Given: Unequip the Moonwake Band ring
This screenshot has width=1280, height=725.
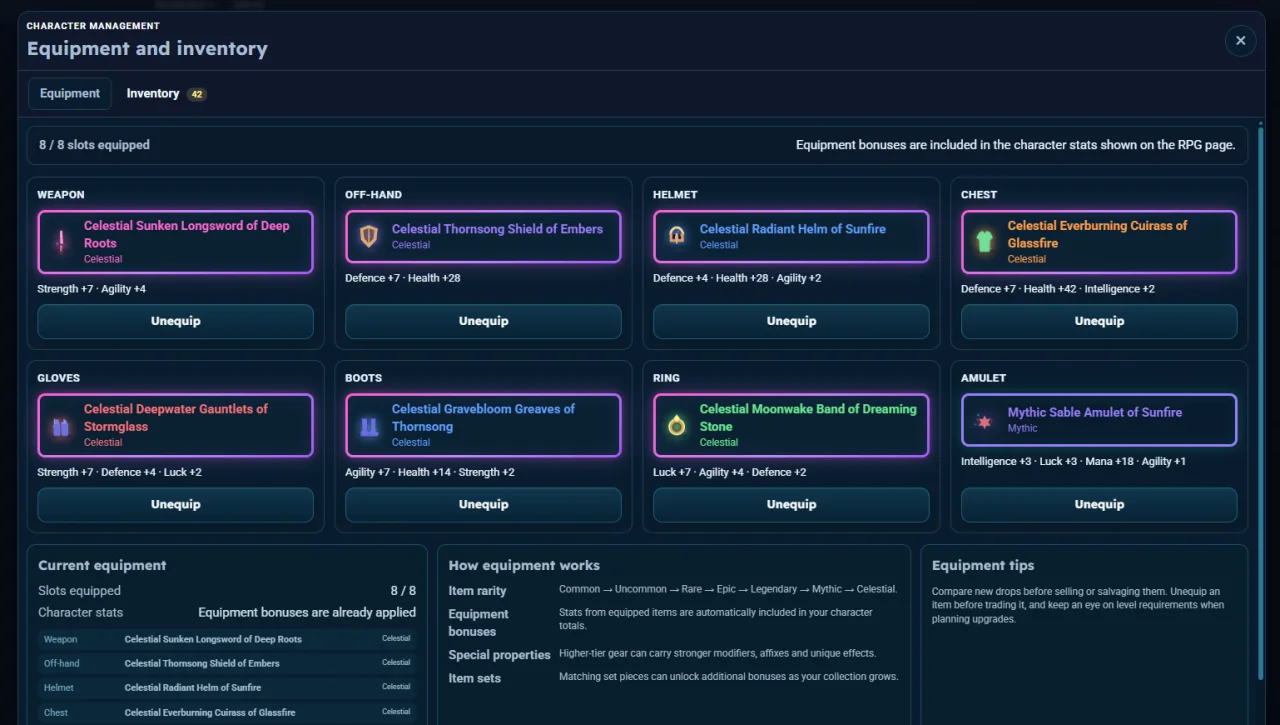Looking at the screenshot, I should (x=792, y=505).
